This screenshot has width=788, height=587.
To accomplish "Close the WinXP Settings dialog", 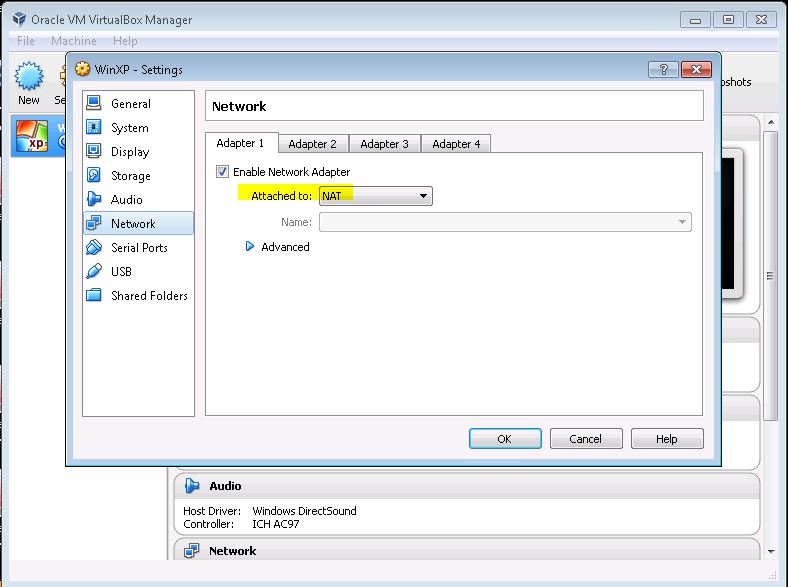I will tap(696, 69).
